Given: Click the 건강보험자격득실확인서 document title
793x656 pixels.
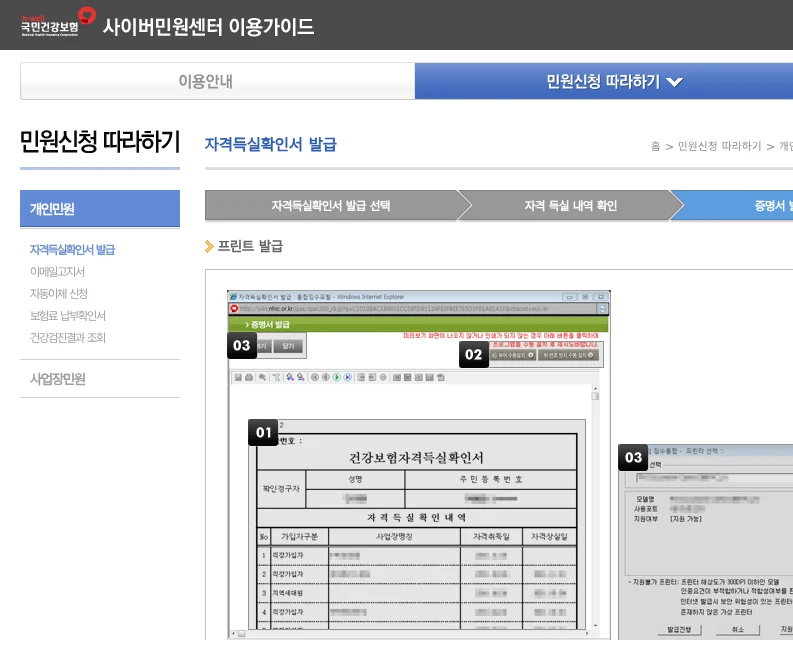Looking at the screenshot, I should coord(416,458).
